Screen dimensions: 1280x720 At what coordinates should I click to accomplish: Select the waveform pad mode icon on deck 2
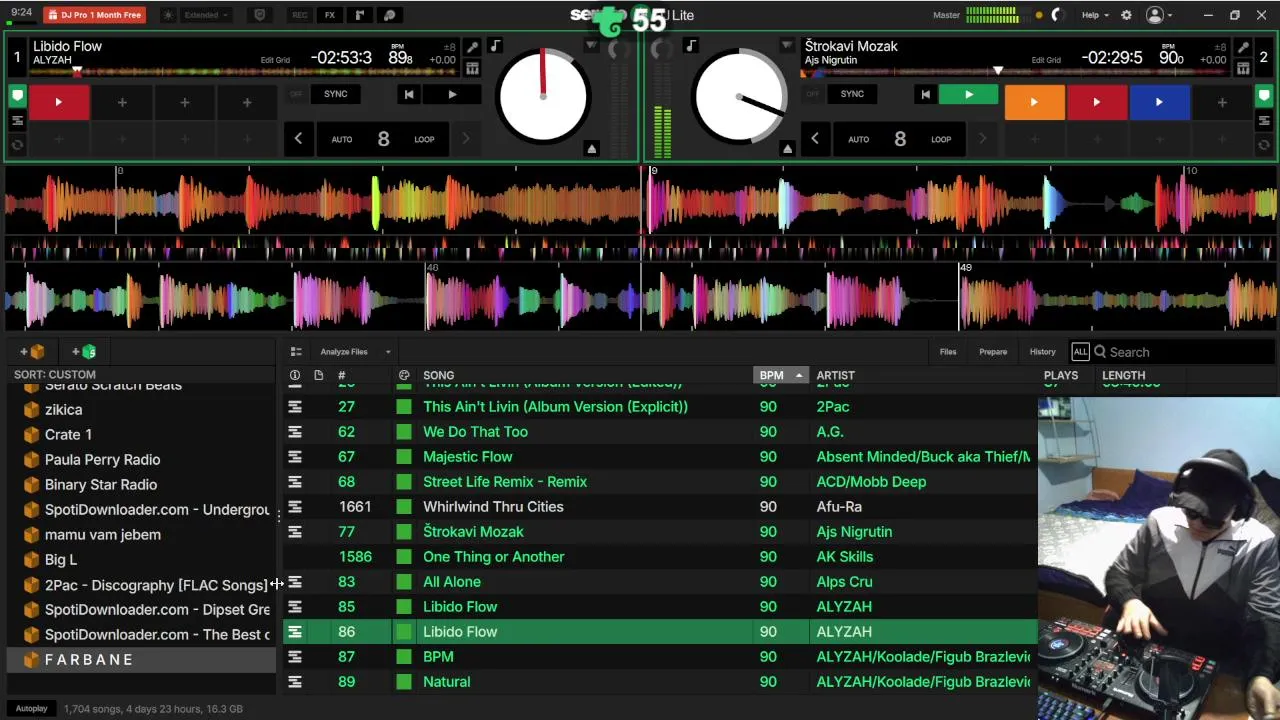point(1264,121)
